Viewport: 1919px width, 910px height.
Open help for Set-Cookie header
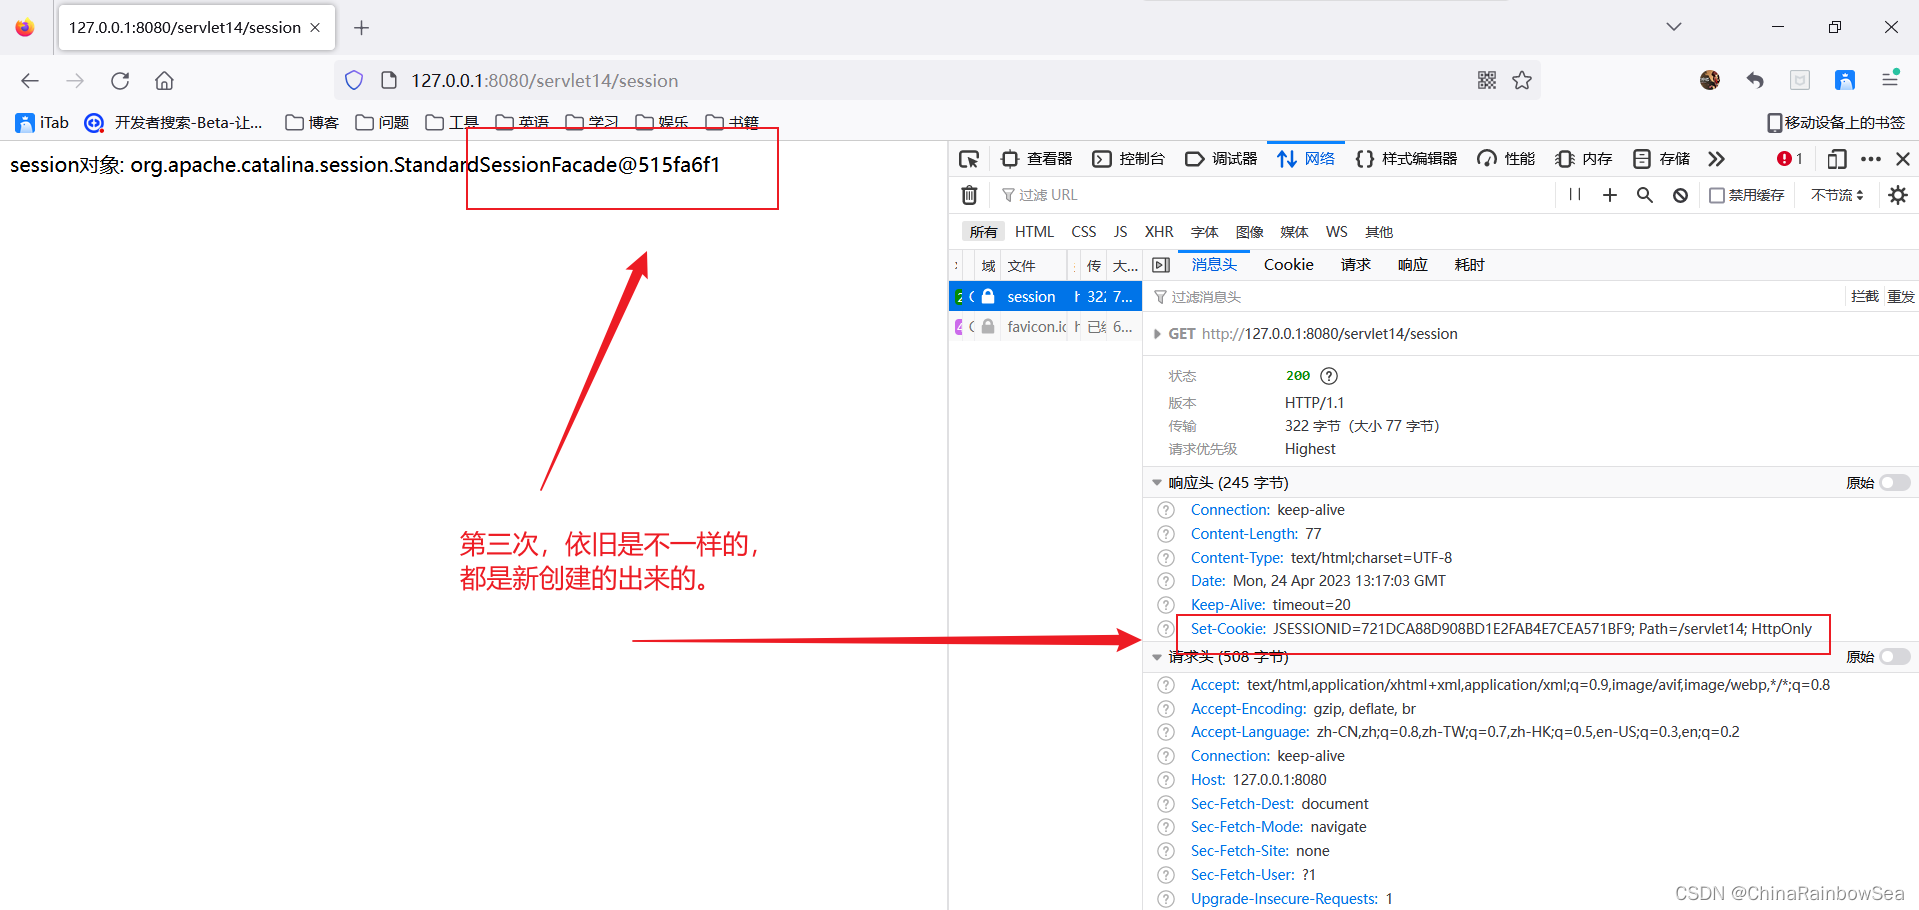point(1166,629)
